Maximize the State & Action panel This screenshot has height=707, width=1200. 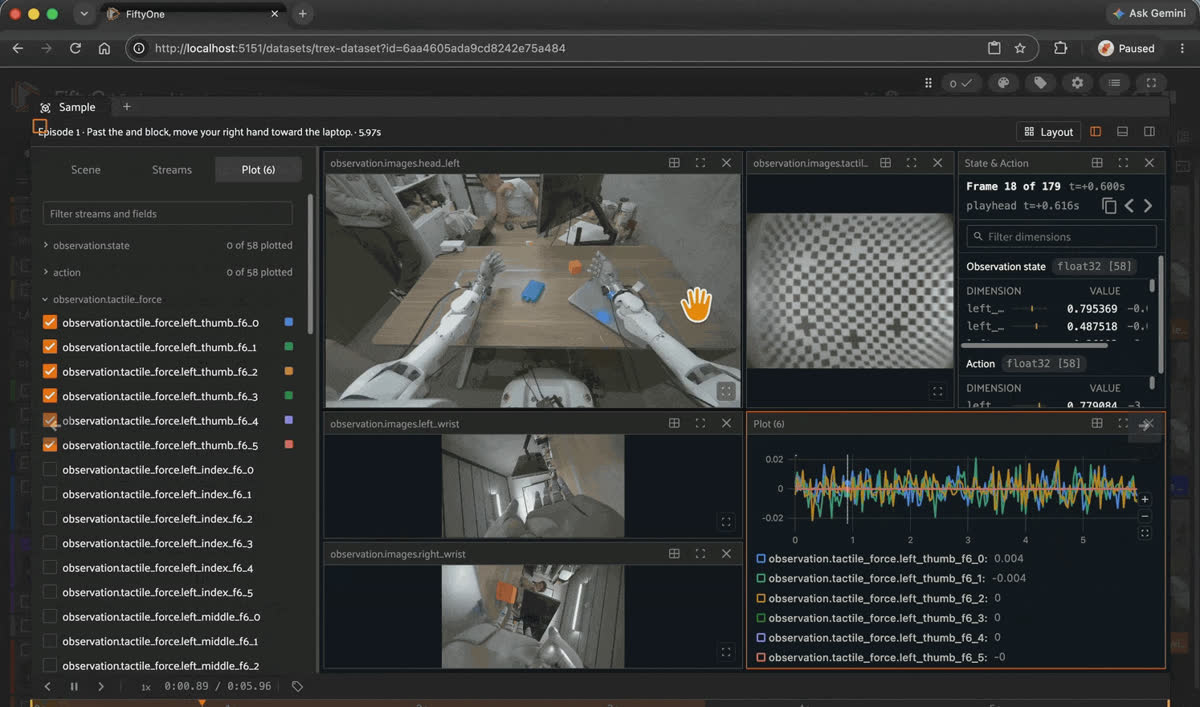1123,162
